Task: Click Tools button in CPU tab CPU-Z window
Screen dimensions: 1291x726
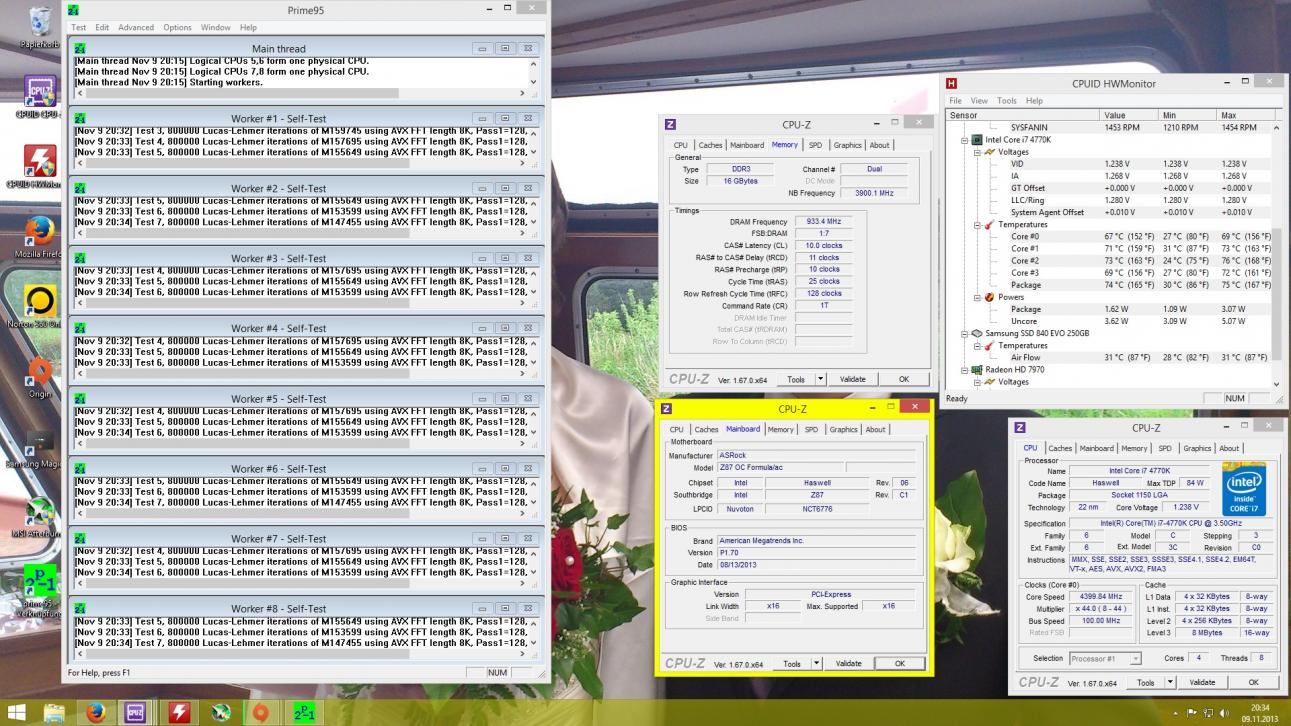Action: pyautogui.click(x=1144, y=682)
